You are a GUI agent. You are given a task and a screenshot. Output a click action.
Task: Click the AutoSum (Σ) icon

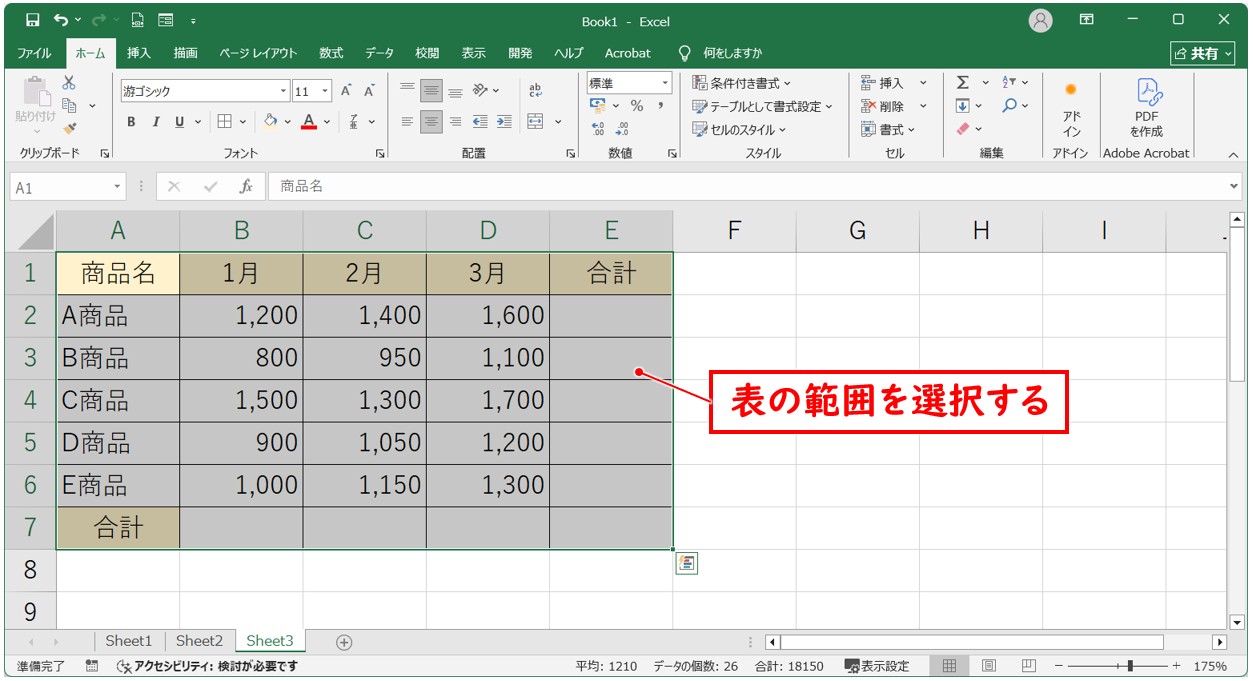[x=961, y=82]
